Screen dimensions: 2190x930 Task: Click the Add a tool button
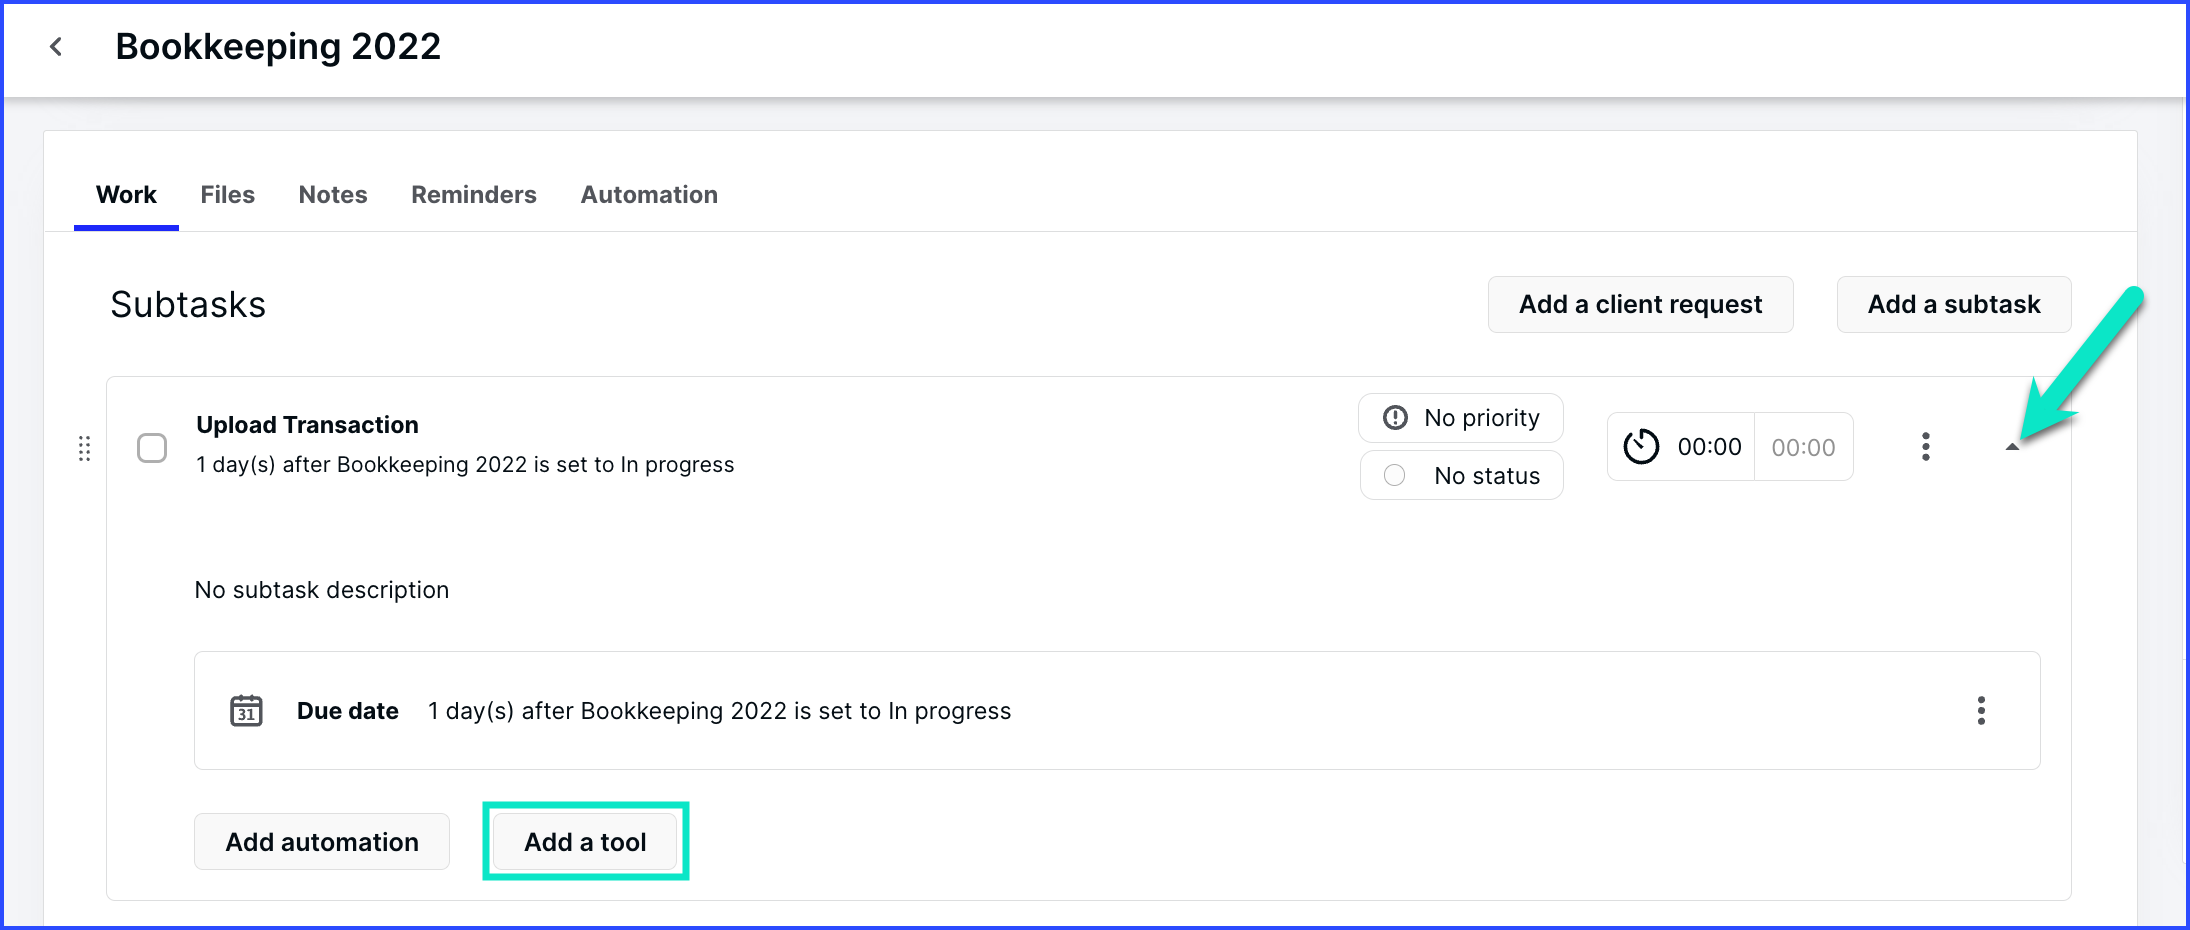pyautogui.click(x=585, y=842)
